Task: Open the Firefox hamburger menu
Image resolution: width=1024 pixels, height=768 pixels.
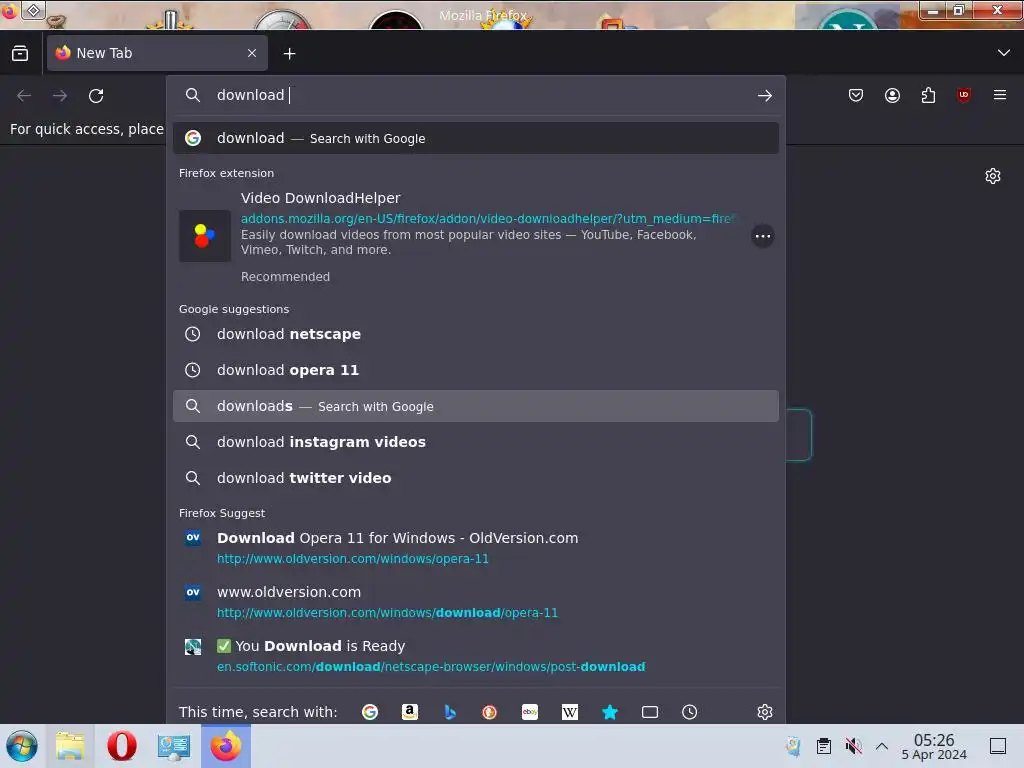Action: click(999, 95)
